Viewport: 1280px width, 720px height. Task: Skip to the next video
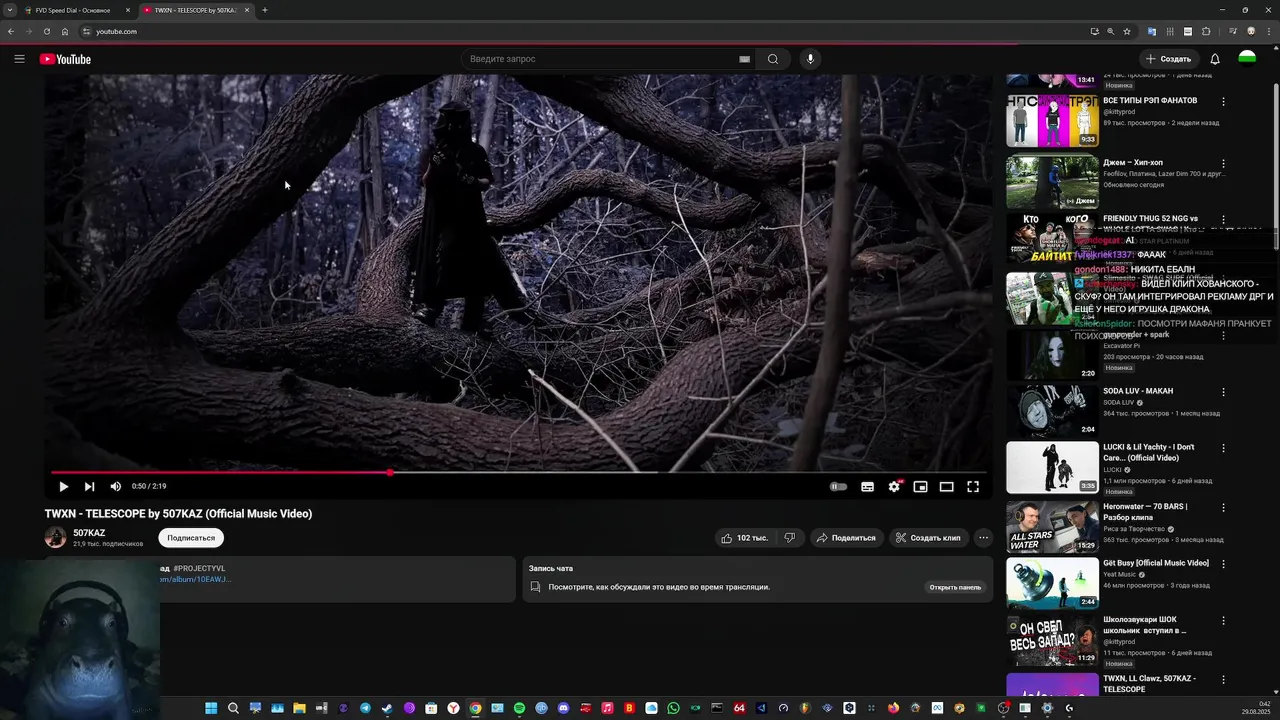[89, 487]
